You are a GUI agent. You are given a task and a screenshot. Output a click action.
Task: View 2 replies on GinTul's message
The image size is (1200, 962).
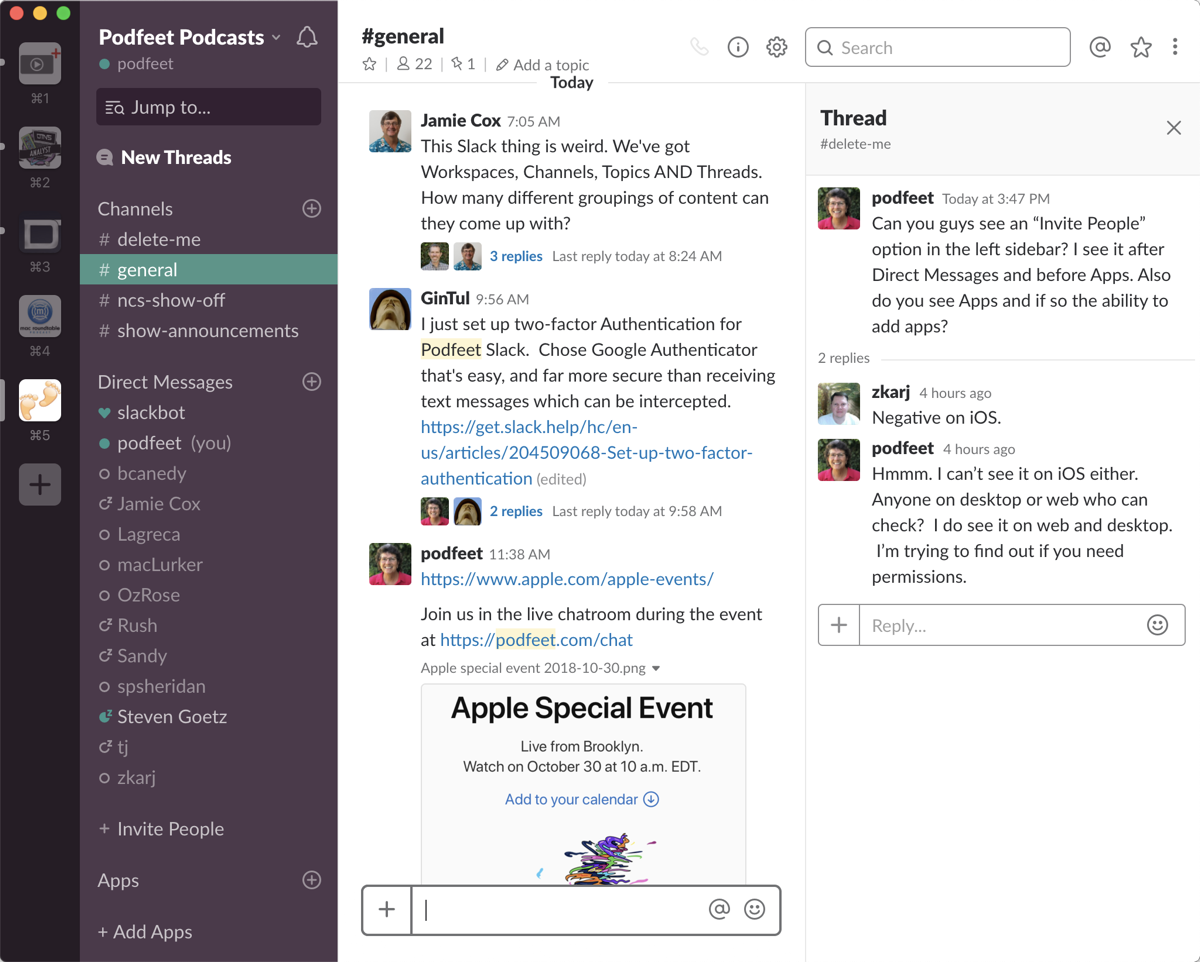(516, 511)
